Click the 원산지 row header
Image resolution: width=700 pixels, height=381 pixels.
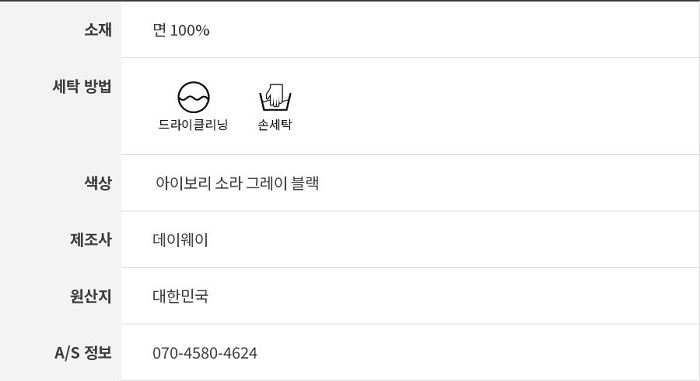(91, 296)
